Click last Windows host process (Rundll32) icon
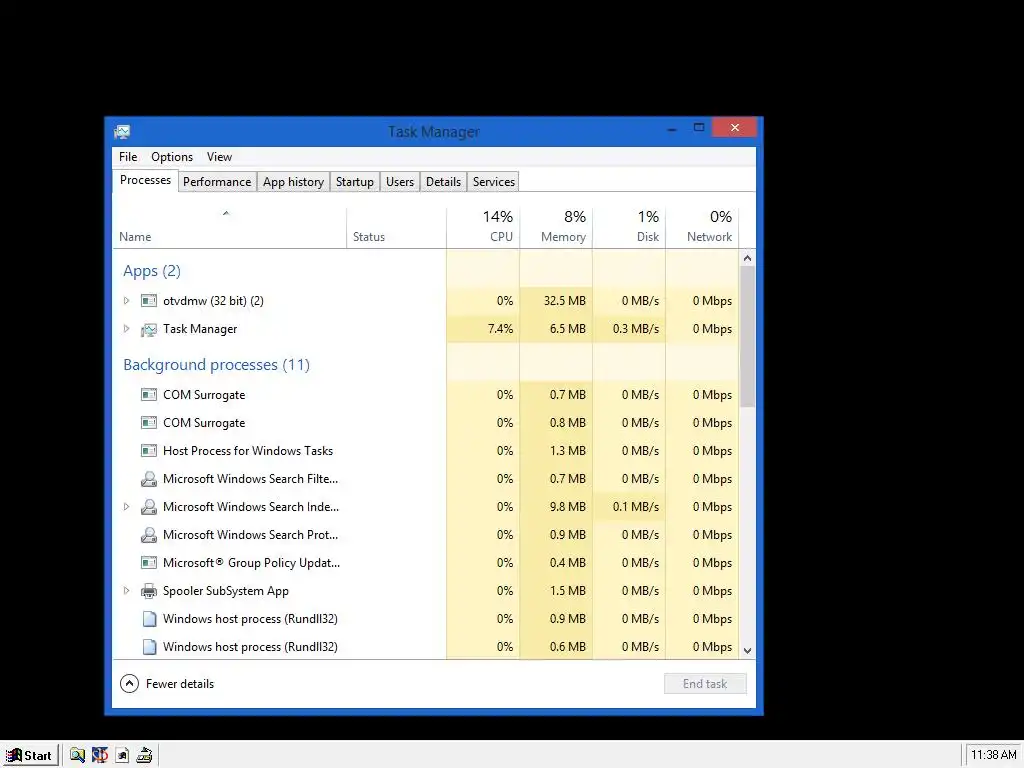1024x768 pixels. 149,647
